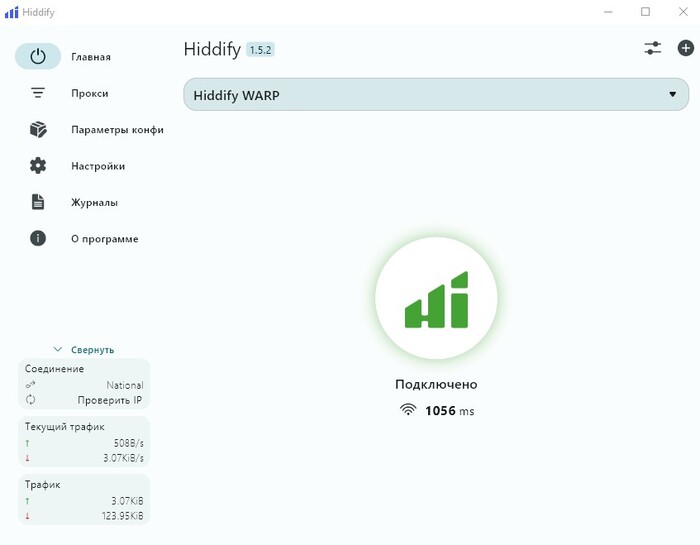Open the Прокси menu label
Viewport: 700px width, 545px height.
[90, 93]
